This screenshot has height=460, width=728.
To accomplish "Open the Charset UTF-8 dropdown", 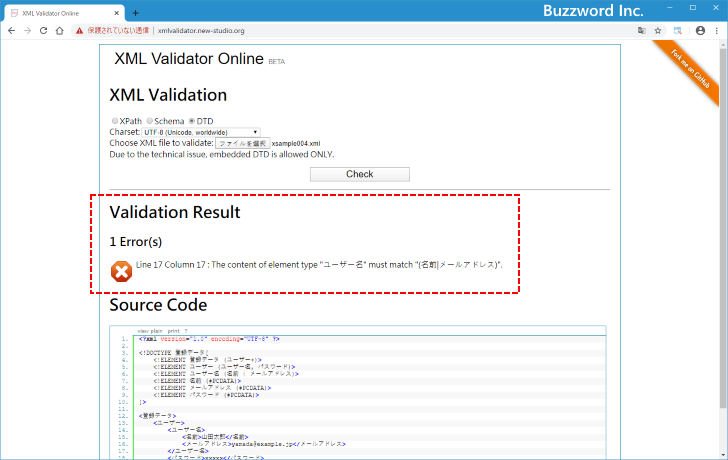I will 201,132.
